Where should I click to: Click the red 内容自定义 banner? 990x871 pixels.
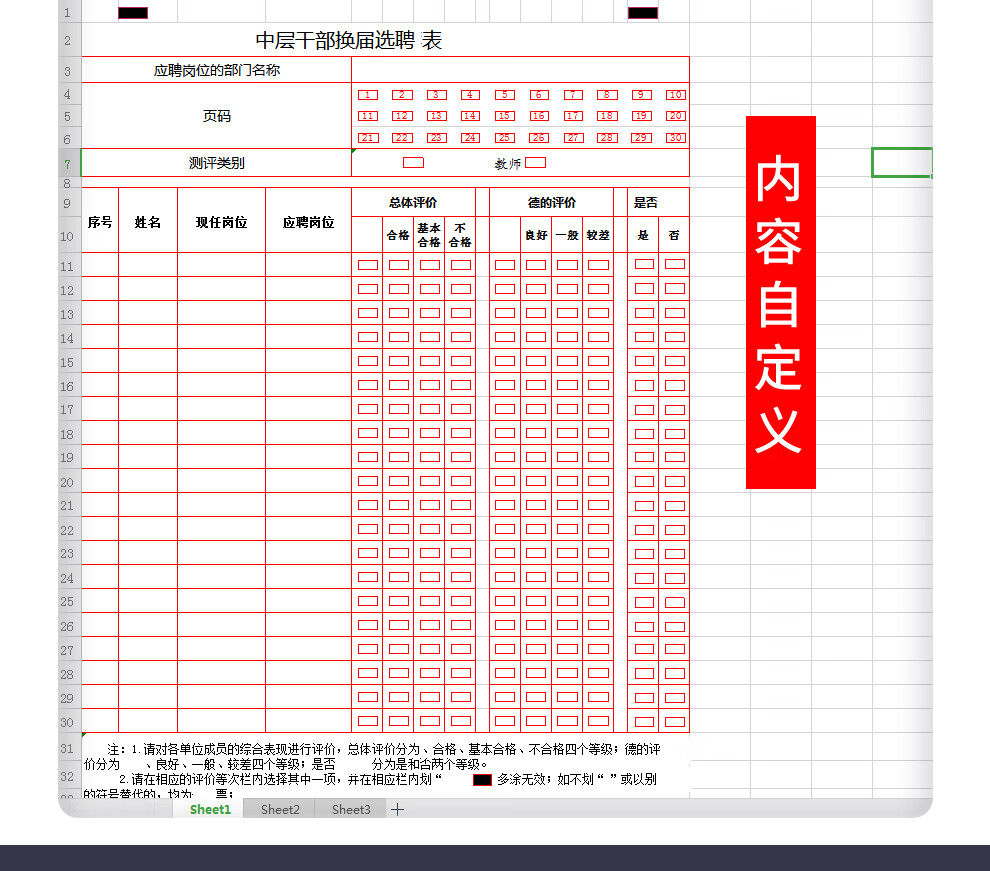(x=780, y=302)
